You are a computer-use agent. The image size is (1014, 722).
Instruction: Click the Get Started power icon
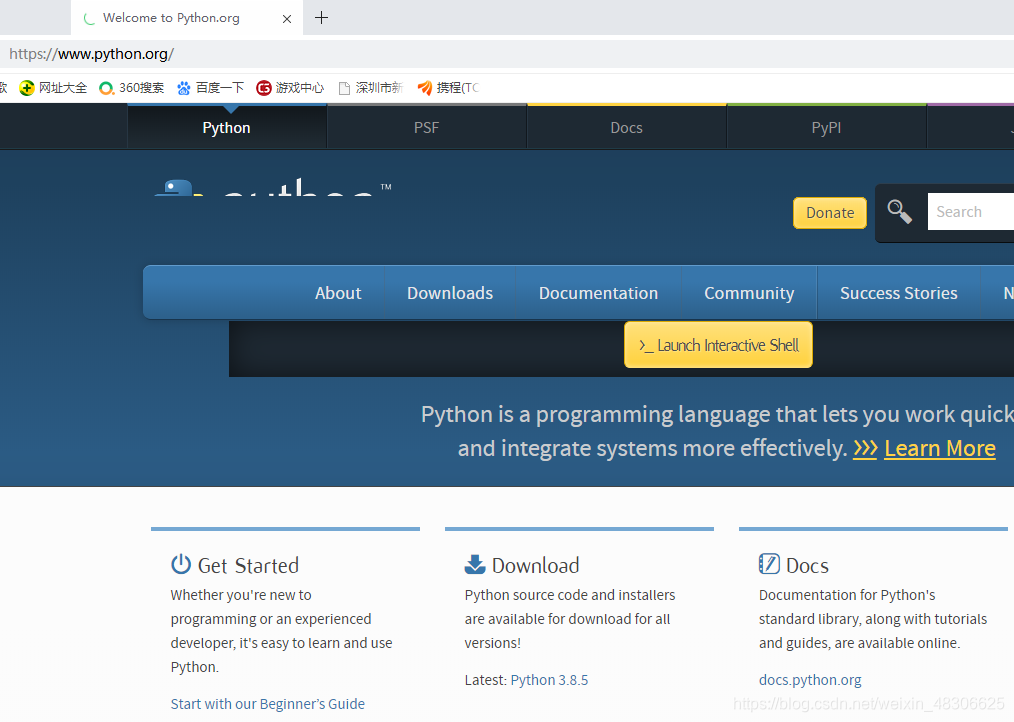[181, 564]
